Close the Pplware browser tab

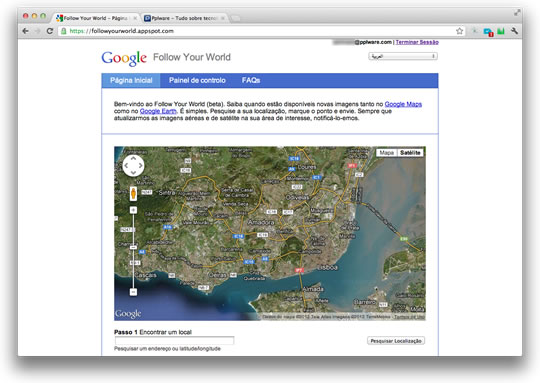223,18
